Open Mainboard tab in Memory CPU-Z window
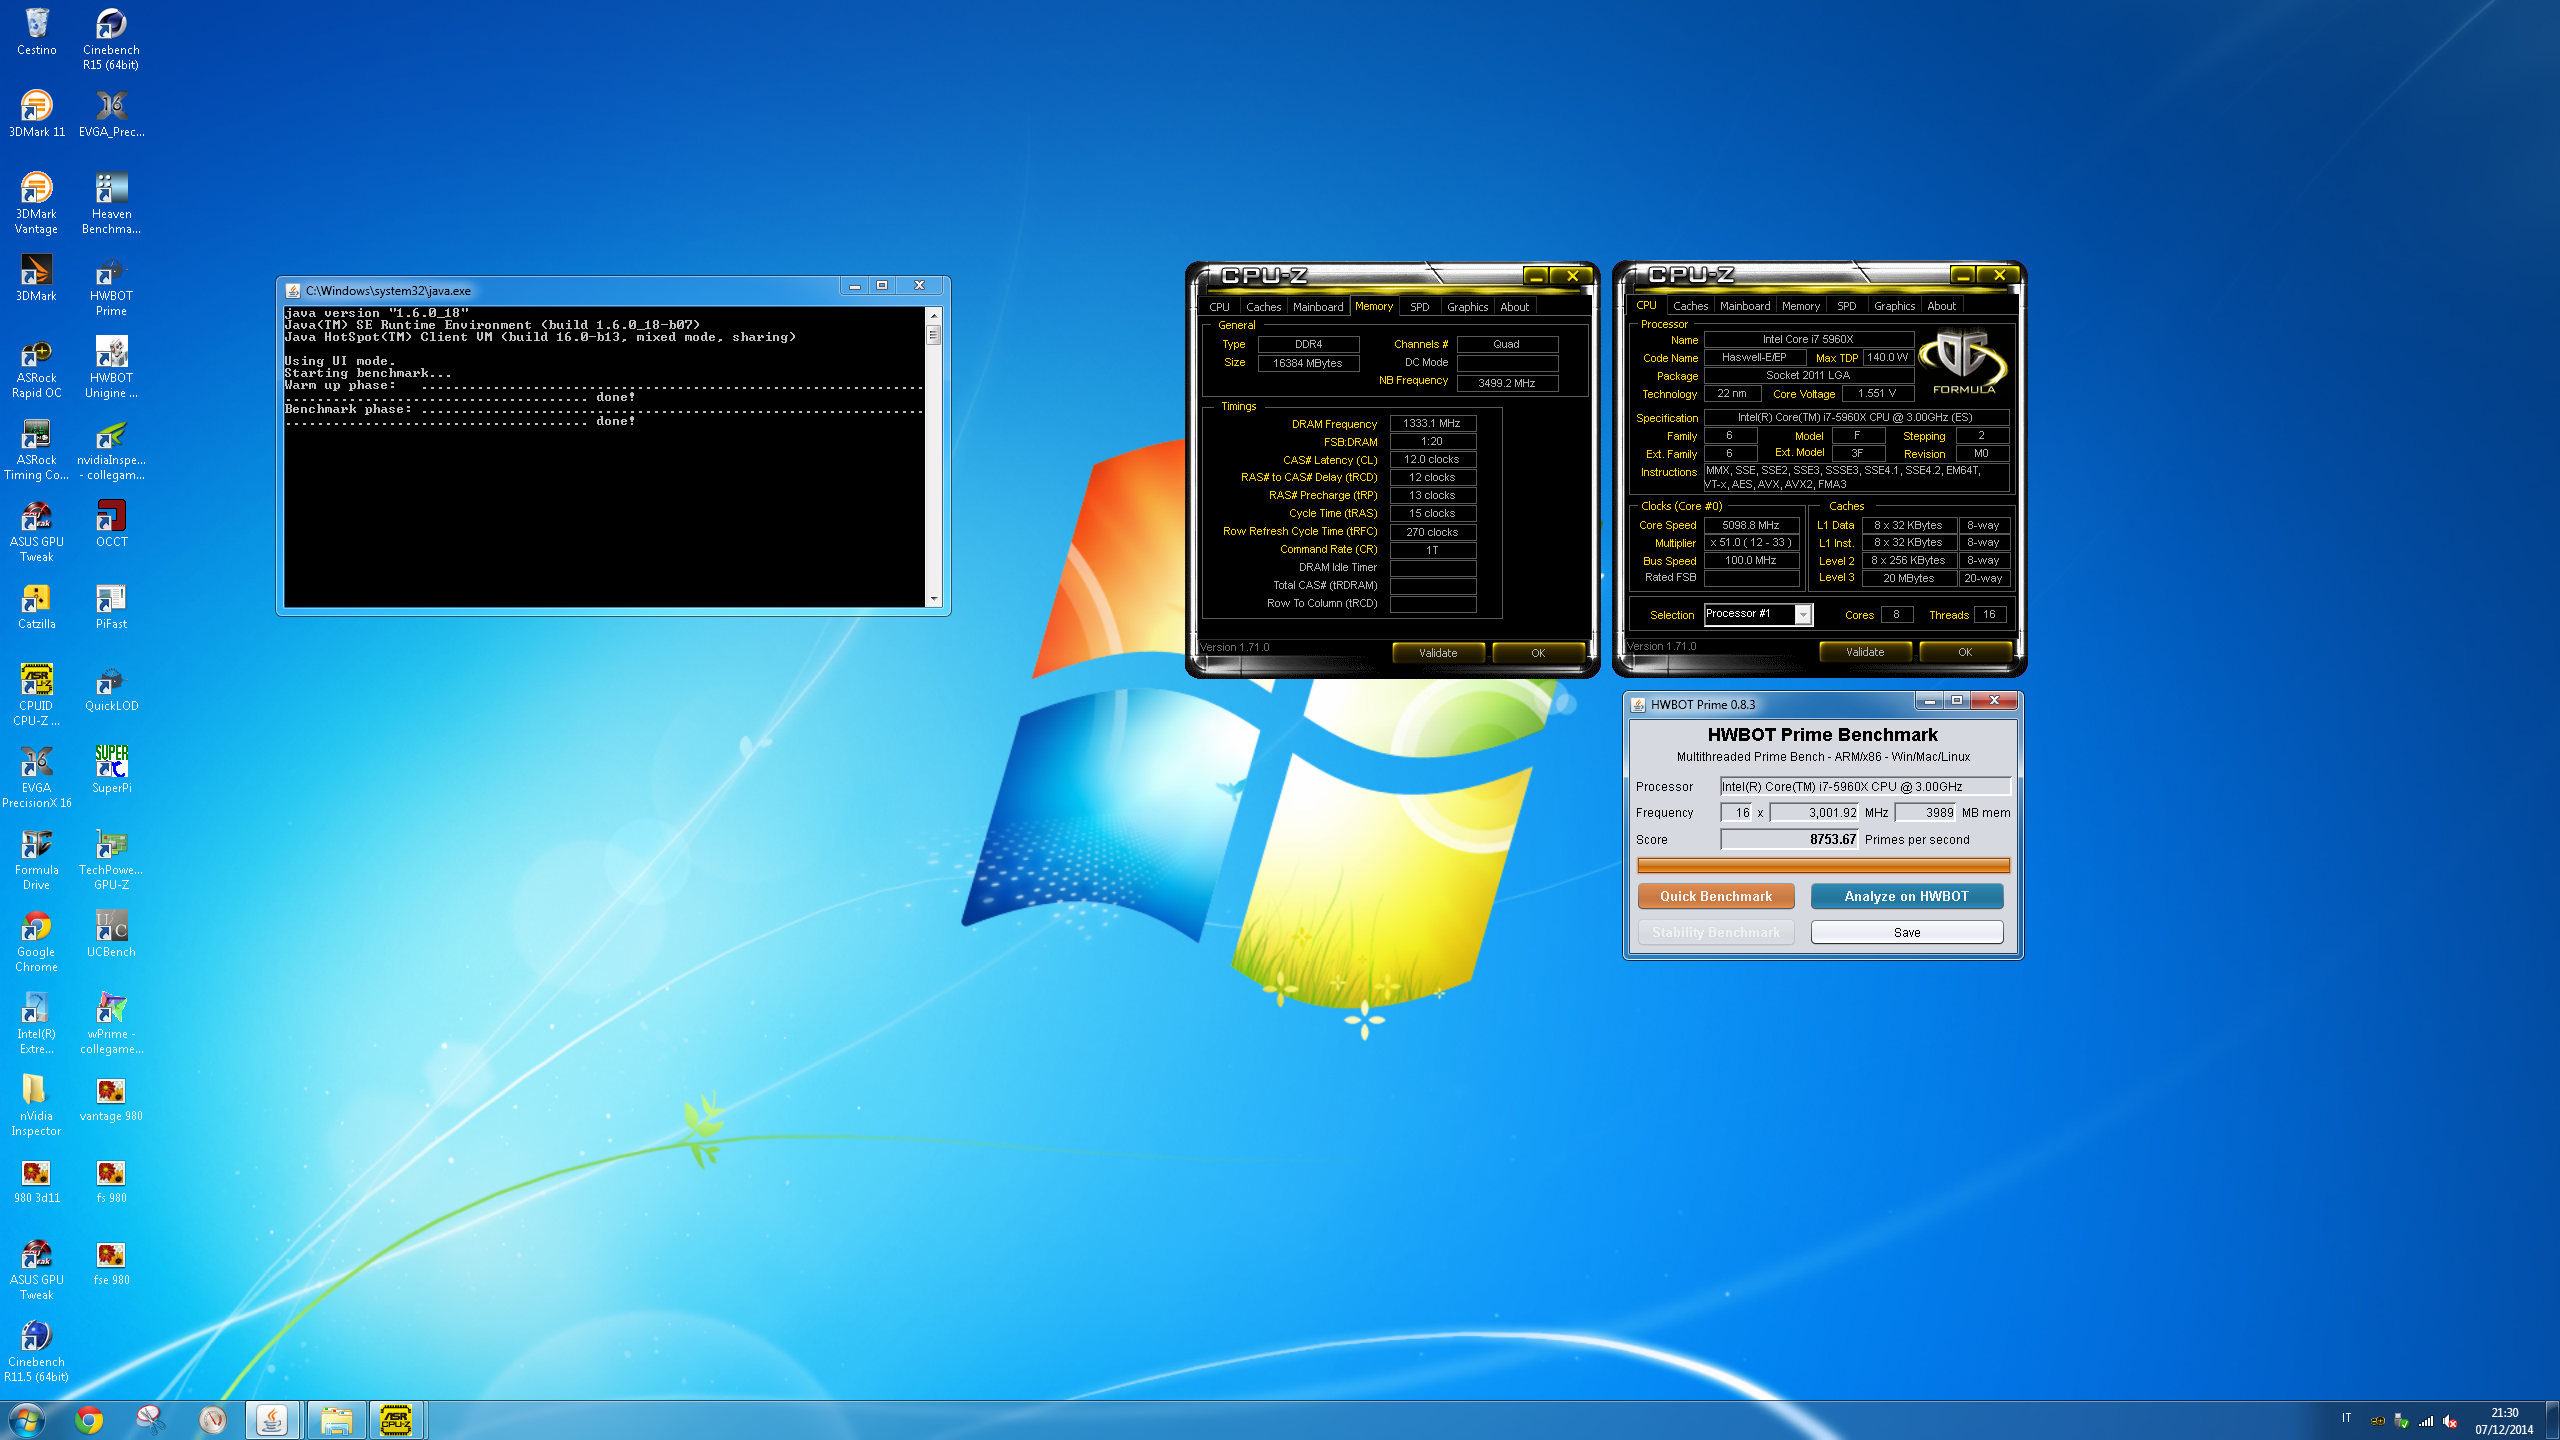The height and width of the screenshot is (1440, 2560). pos(1318,307)
